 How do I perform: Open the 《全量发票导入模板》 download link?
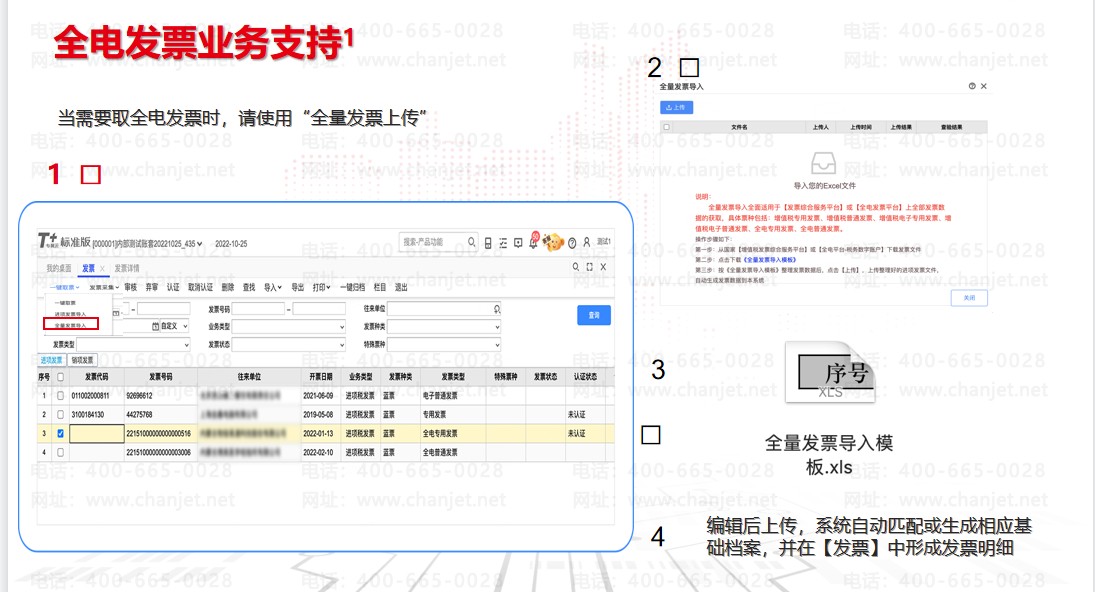click(x=769, y=260)
